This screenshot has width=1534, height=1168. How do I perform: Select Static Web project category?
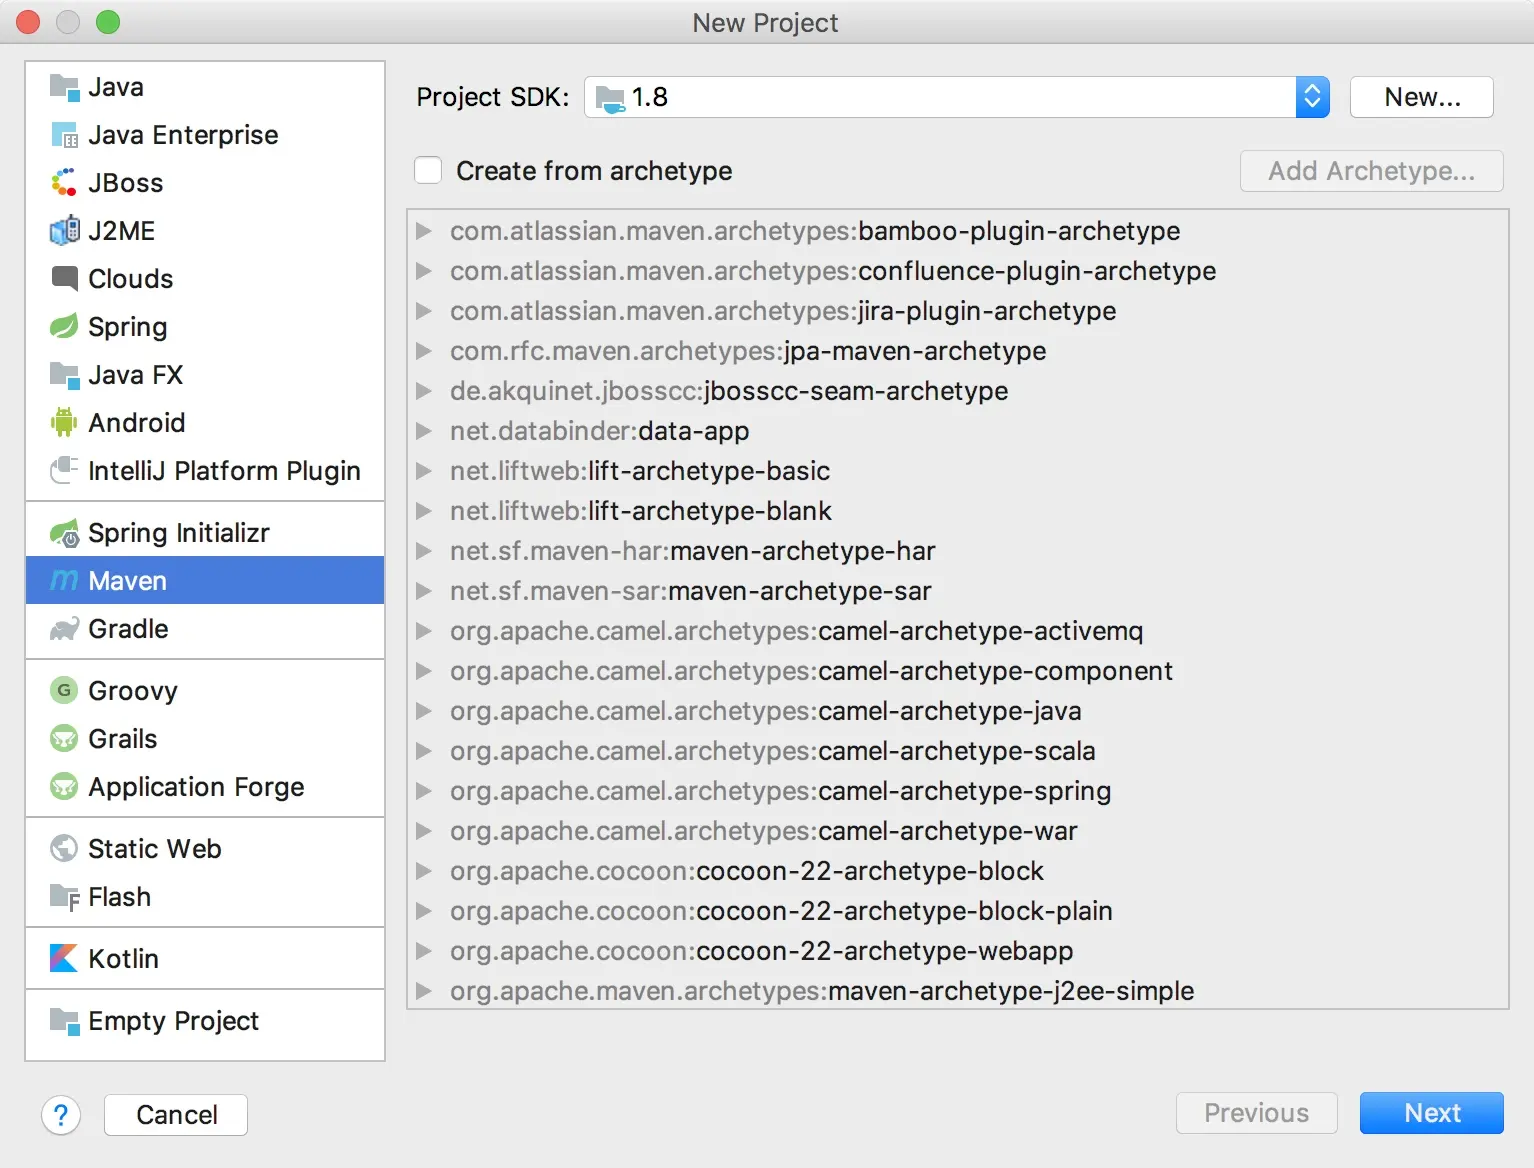[x=155, y=849]
